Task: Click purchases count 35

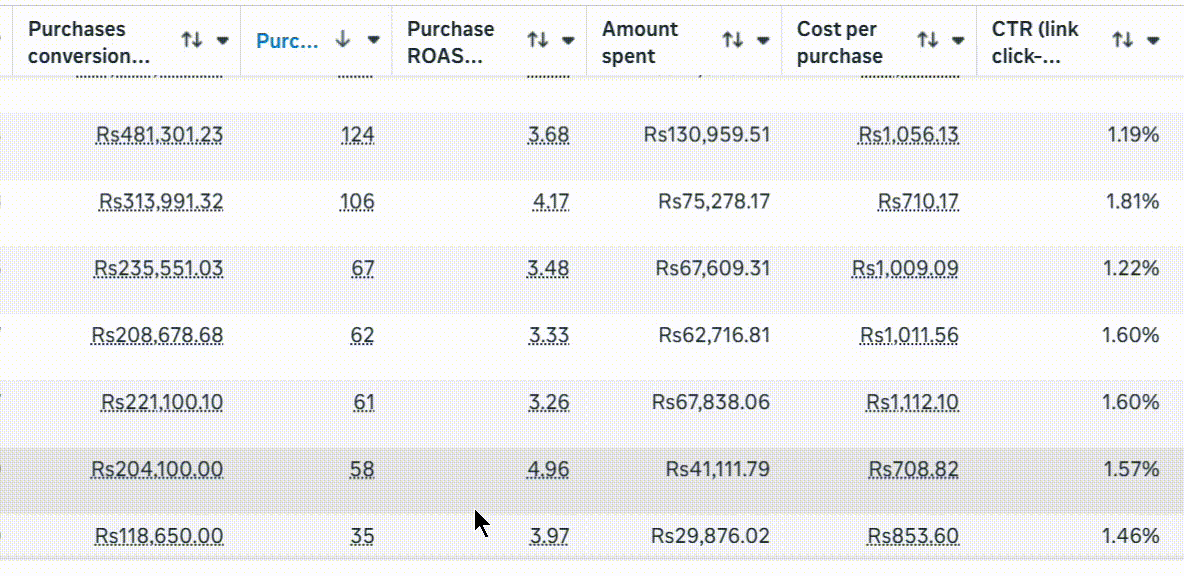Action: [362, 536]
